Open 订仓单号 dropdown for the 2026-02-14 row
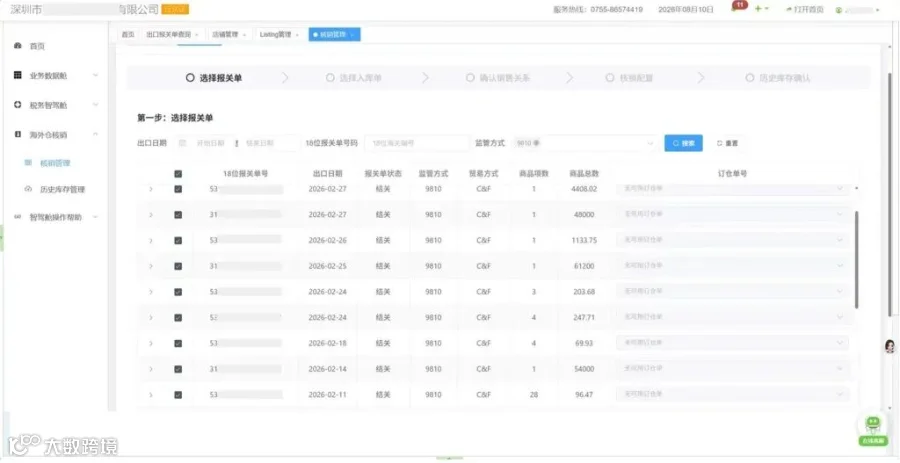900x463 pixels. tap(732, 368)
